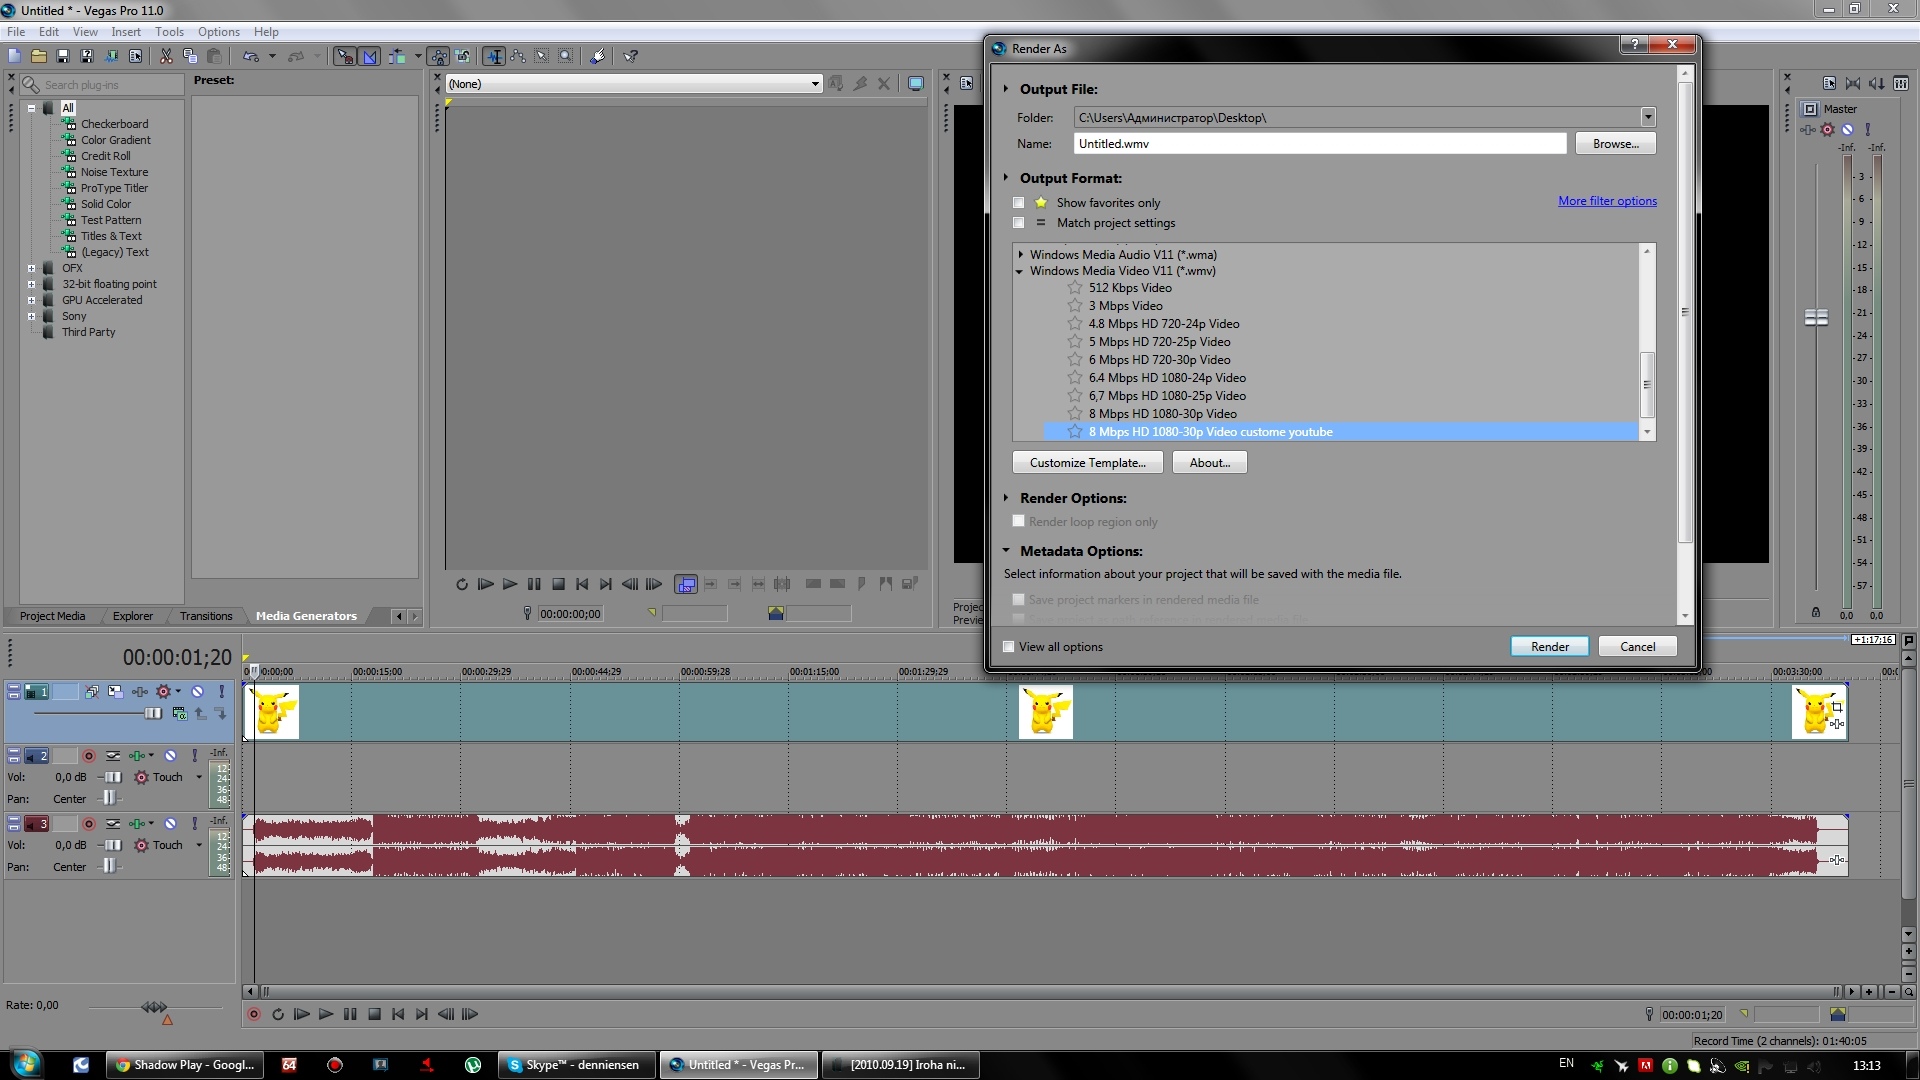
Task: Enable View all options checkbox
Action: (1008, 647)
